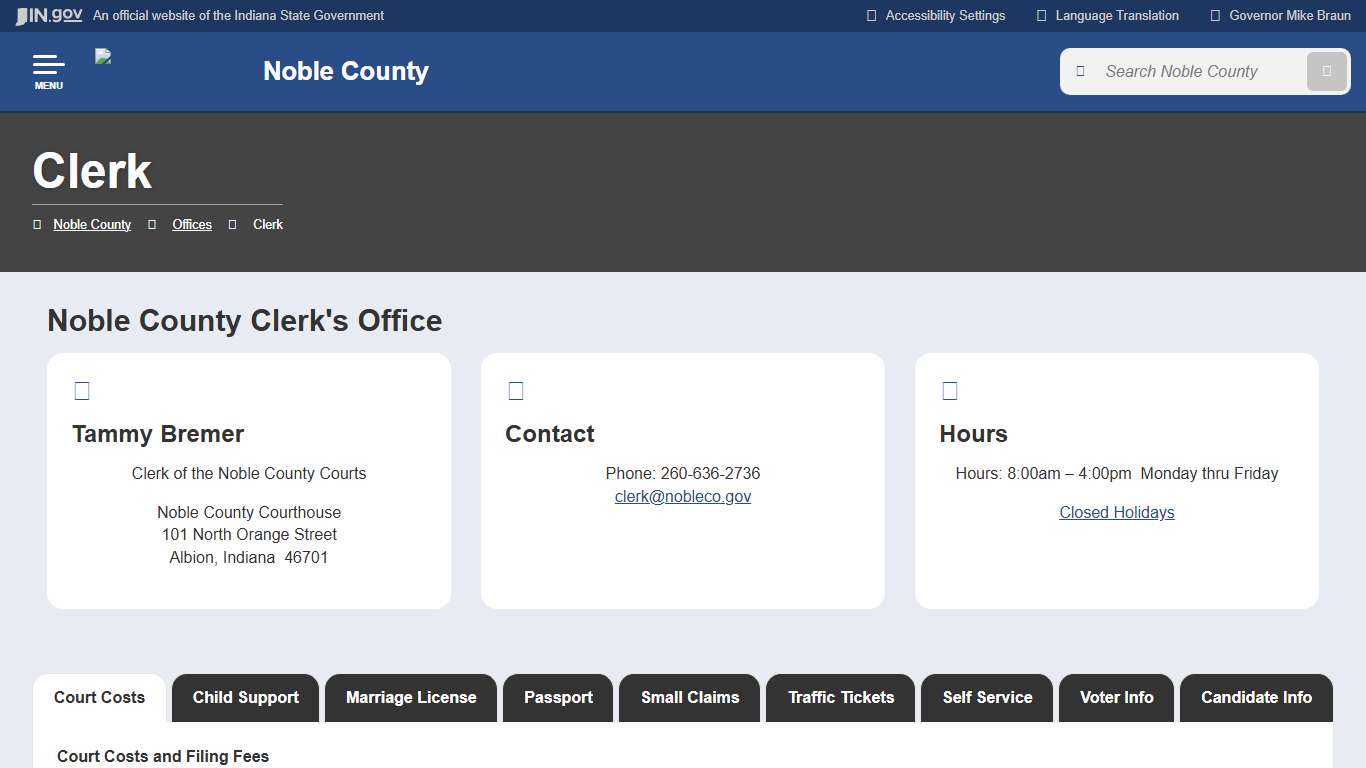Click the Governor Mike Braun icon
Viewport: 1366px width, 768px height.
point(1215,15)
